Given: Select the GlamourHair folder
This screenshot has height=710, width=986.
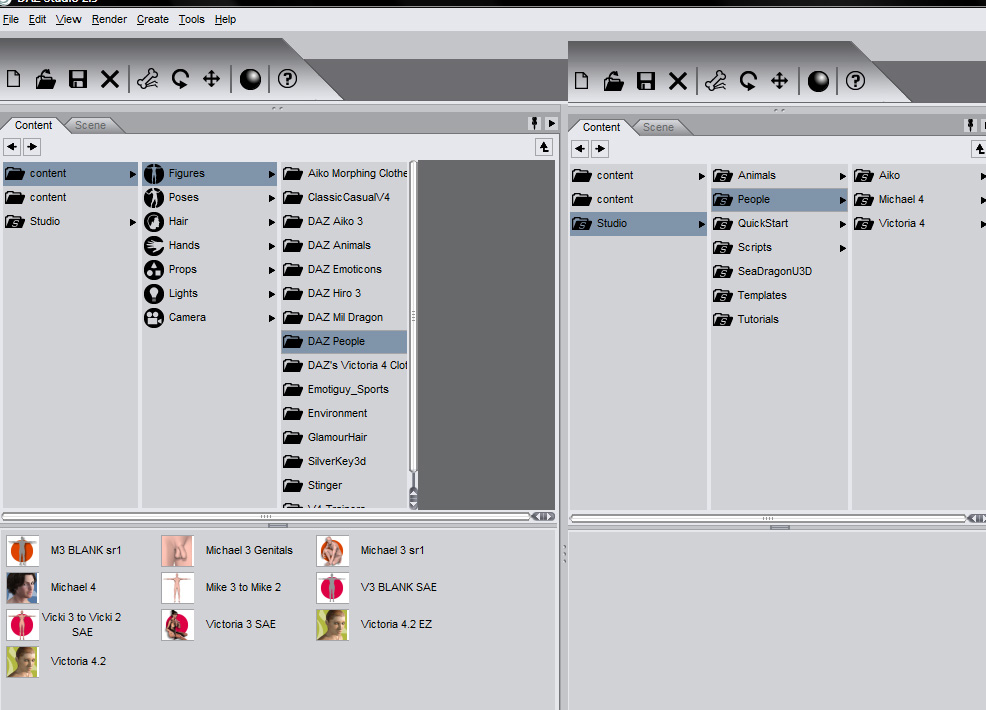Looking at the screenshot, I should (x=344, y=437).
